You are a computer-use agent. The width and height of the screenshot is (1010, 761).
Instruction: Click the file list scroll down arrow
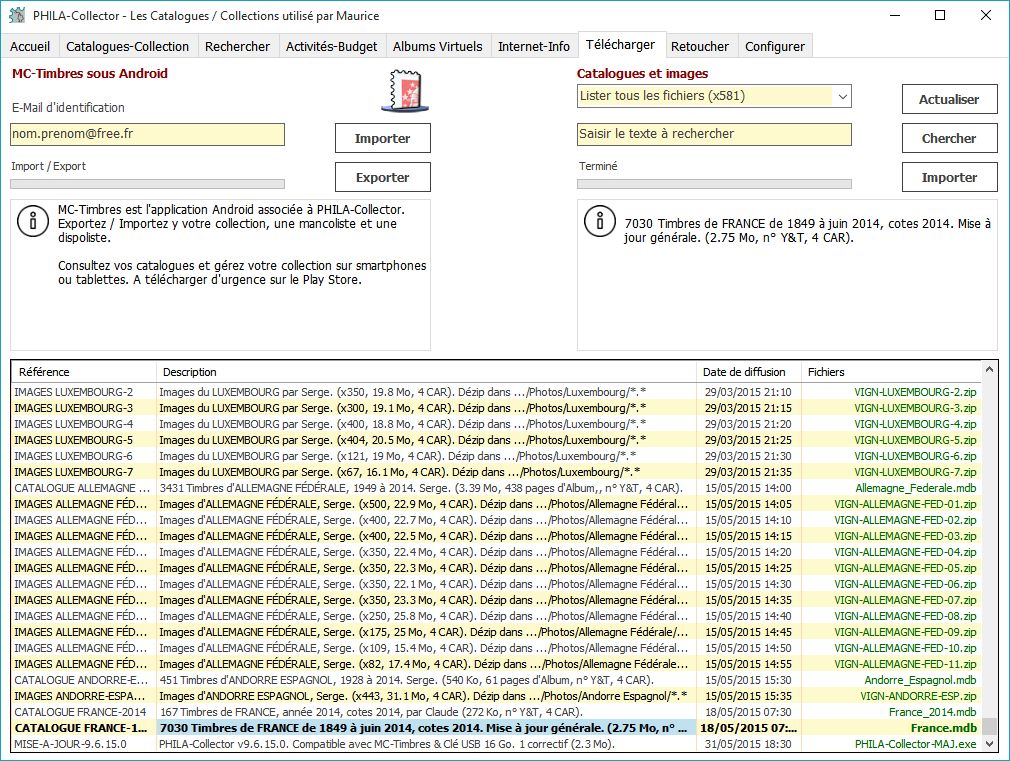coord(989,744)
